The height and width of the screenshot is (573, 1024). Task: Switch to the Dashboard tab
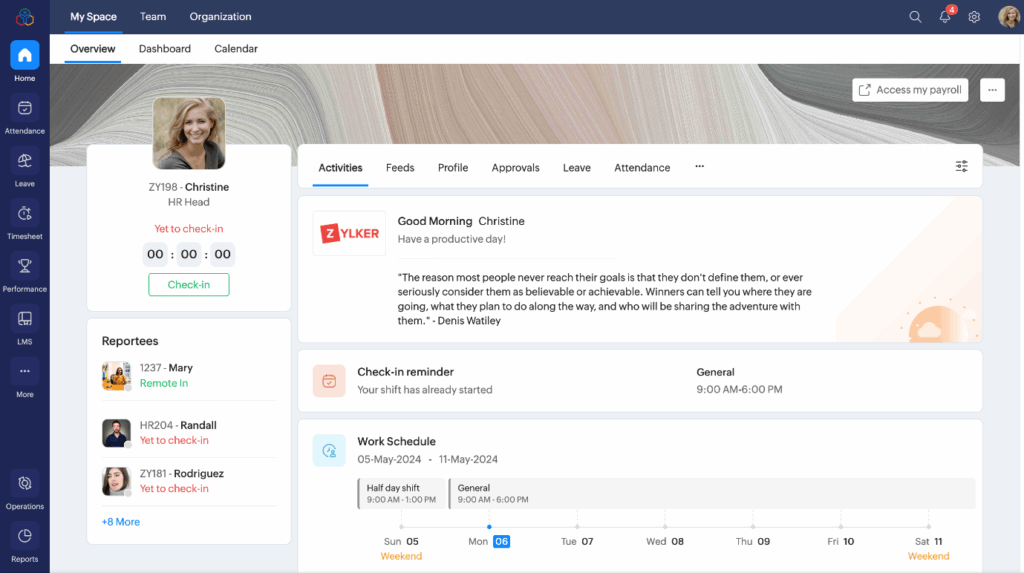pyautogui.click(x=165, y=49)
